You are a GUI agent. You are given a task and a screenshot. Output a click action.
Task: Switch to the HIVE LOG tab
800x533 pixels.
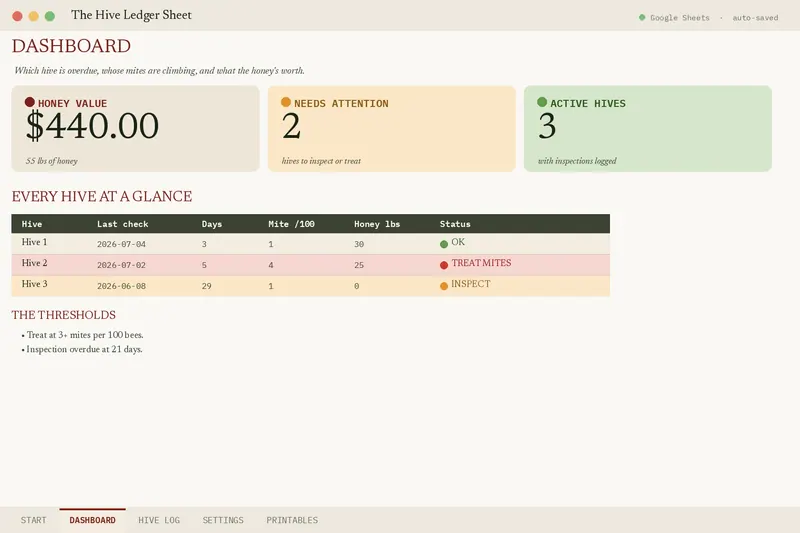[x=159, y=520]
